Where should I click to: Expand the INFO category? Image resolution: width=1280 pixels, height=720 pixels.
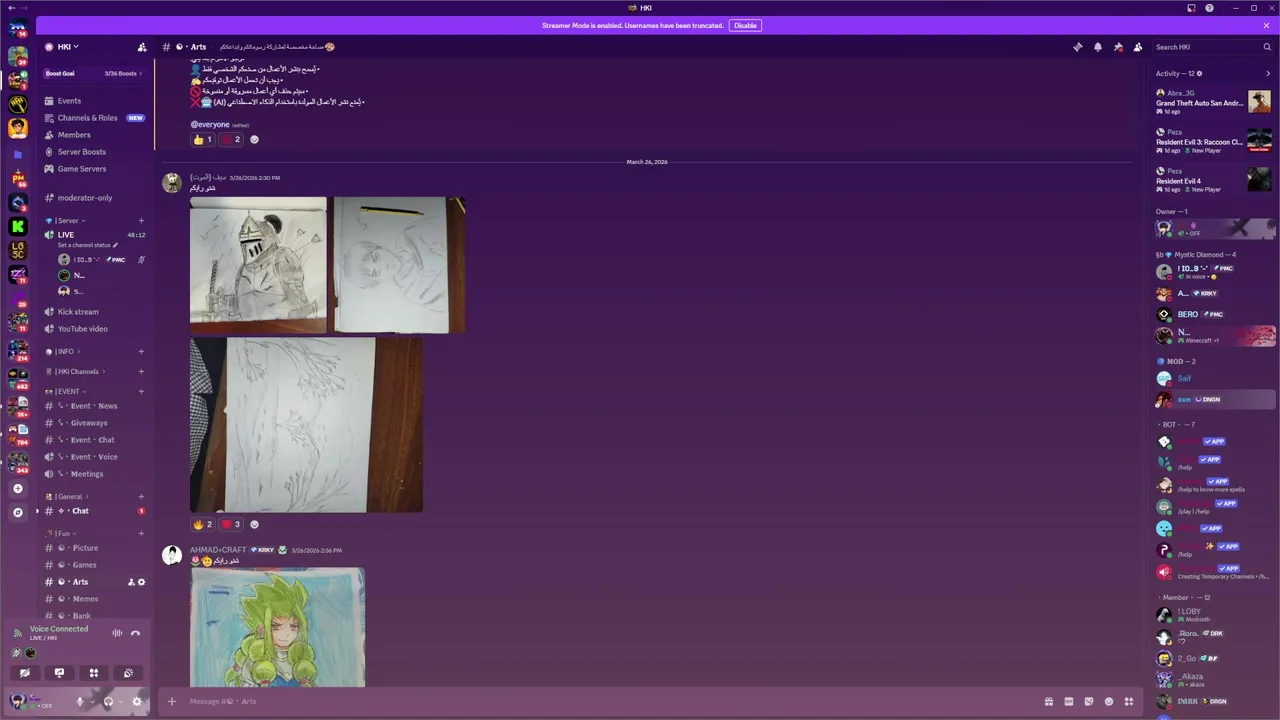tap(63, 352)
